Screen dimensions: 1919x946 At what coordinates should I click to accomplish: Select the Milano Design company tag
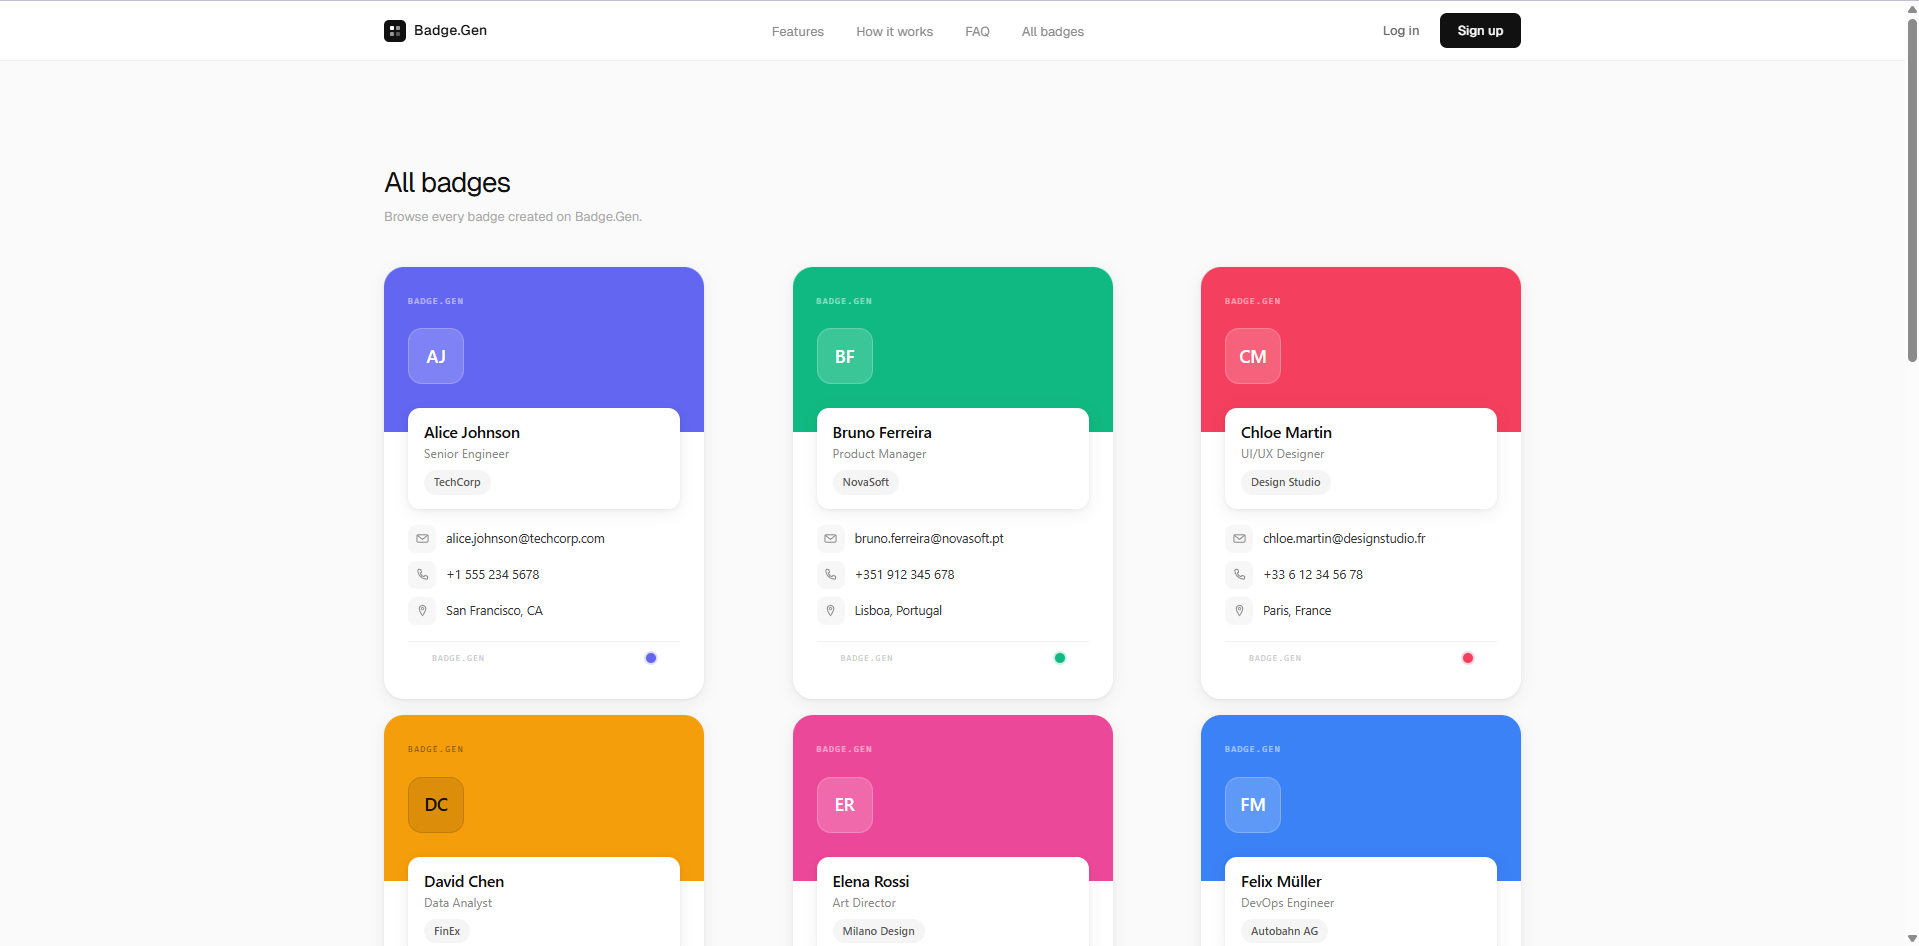tap(879, 931)
